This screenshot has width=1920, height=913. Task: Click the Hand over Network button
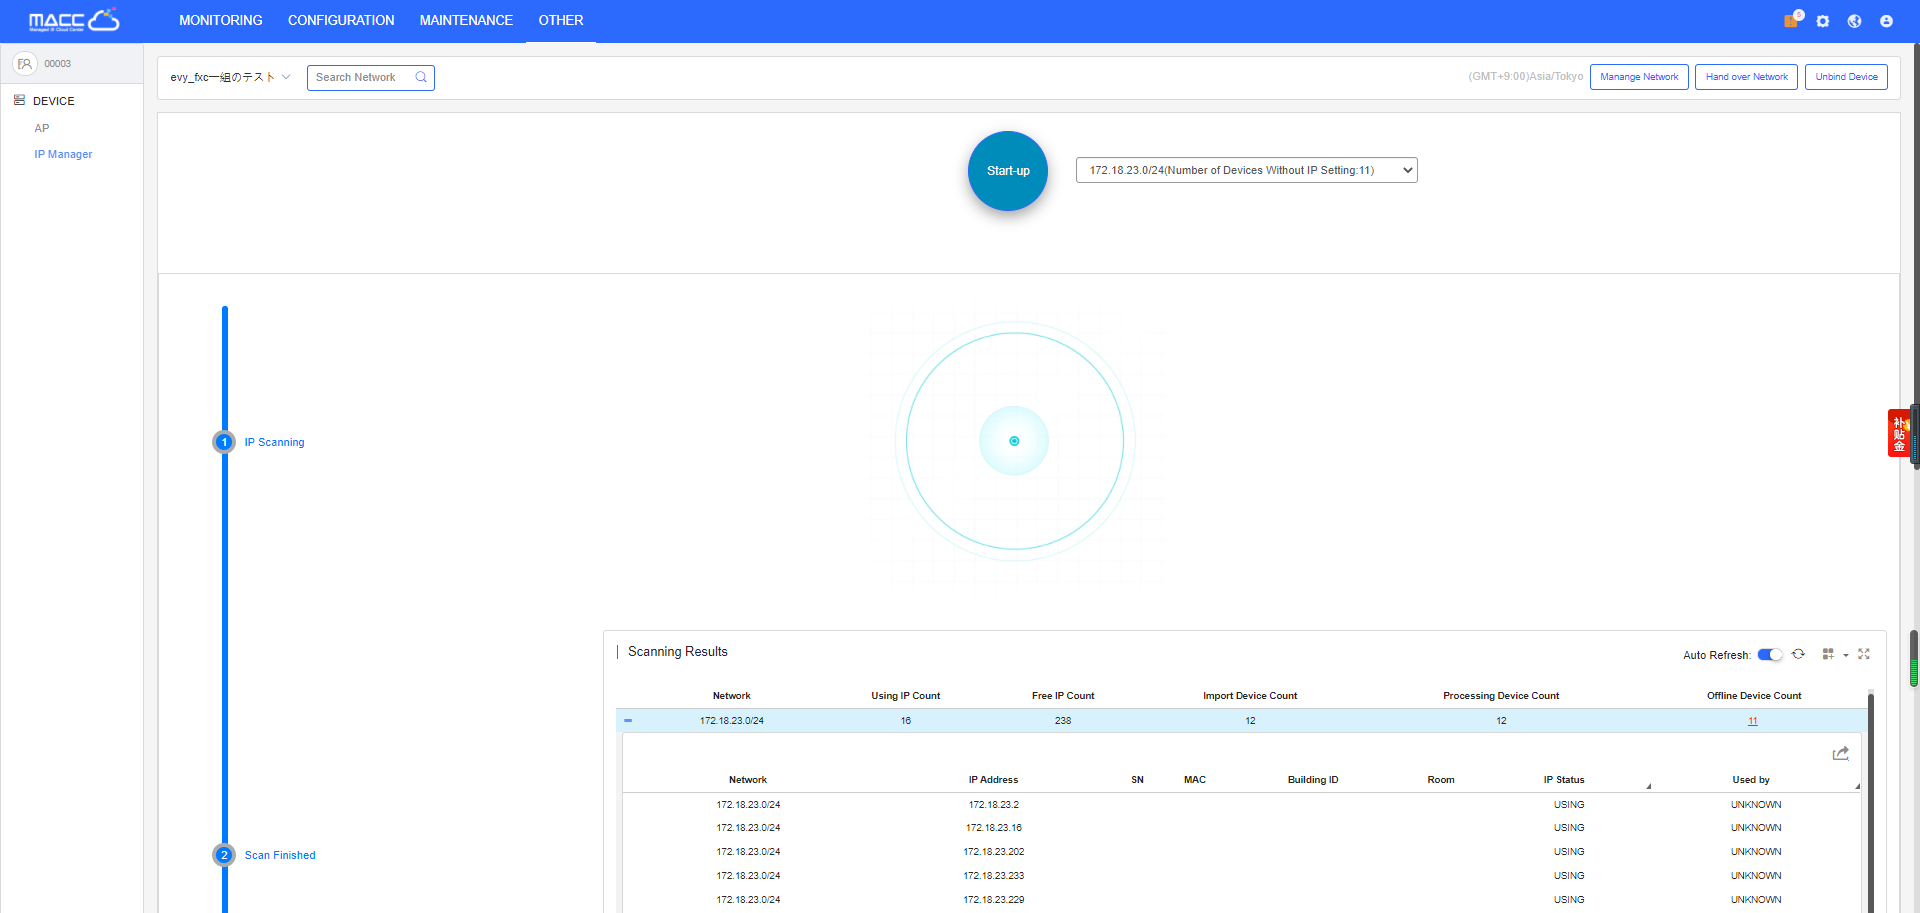click(x=1746, y=77)
